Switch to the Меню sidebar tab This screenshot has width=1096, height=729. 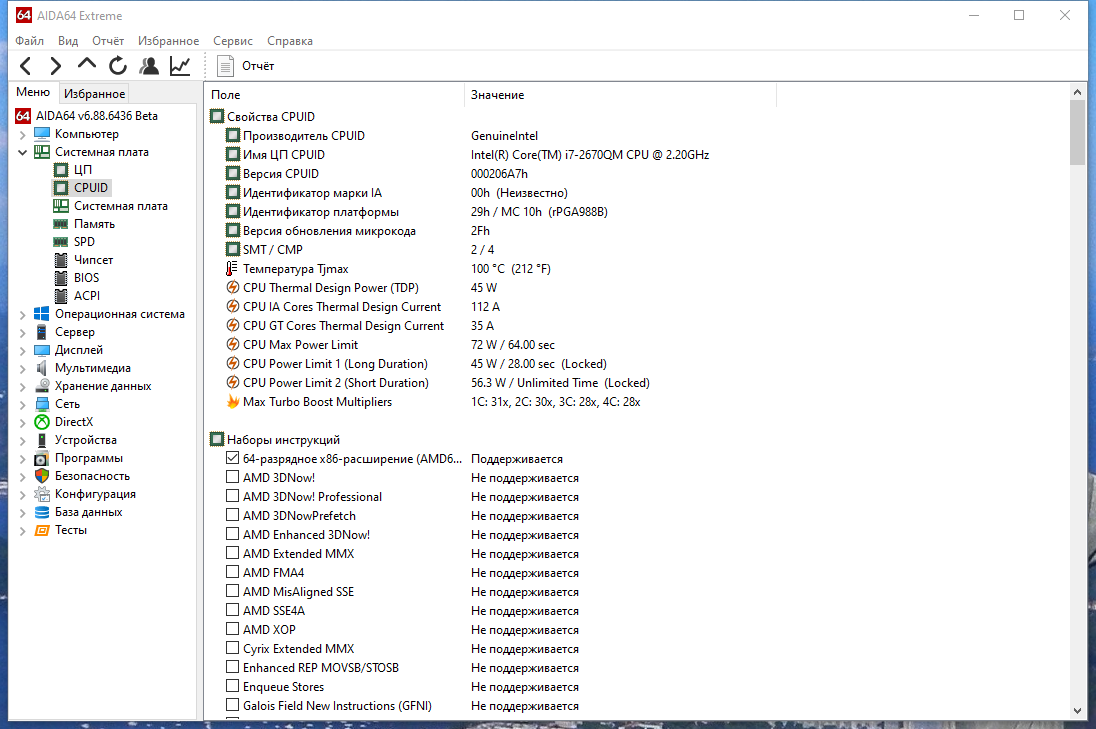click(x=34, y=92)
